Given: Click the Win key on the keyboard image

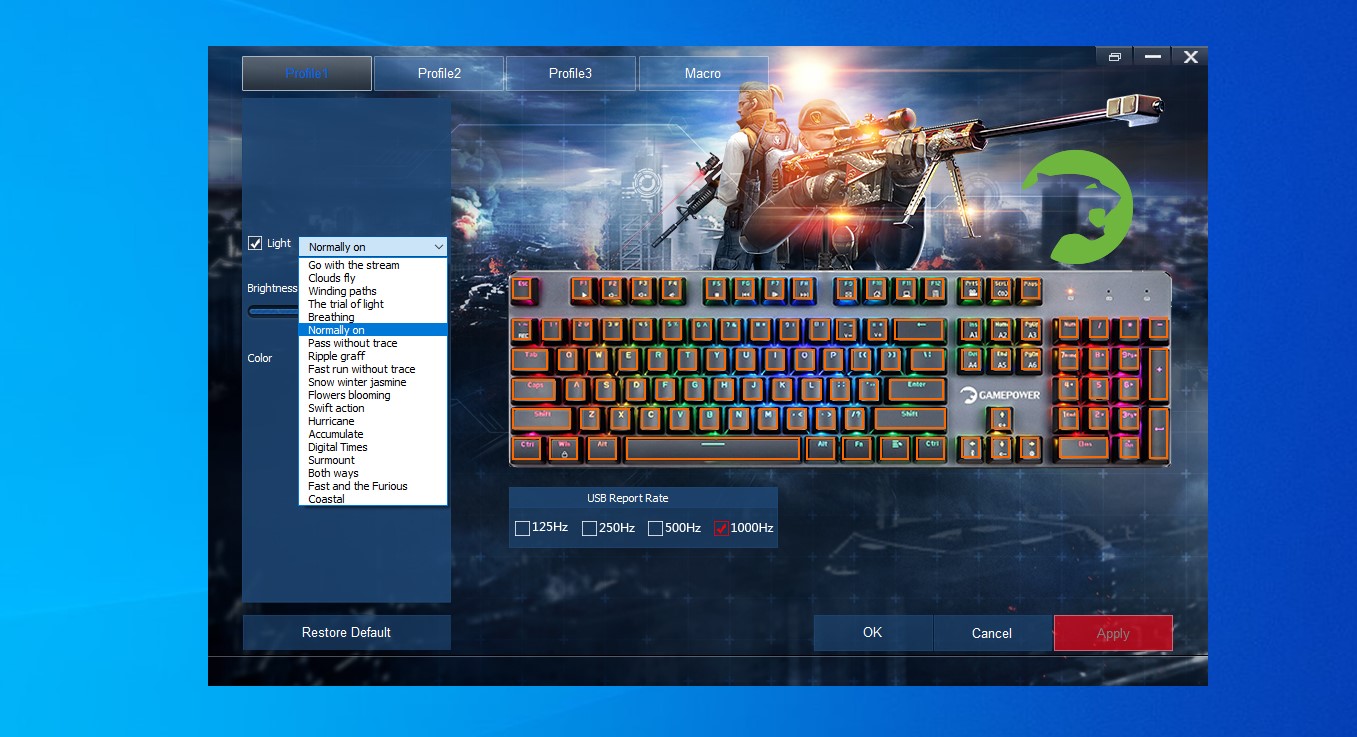Looking at the screenshot, I should click(x=564, y=448).
